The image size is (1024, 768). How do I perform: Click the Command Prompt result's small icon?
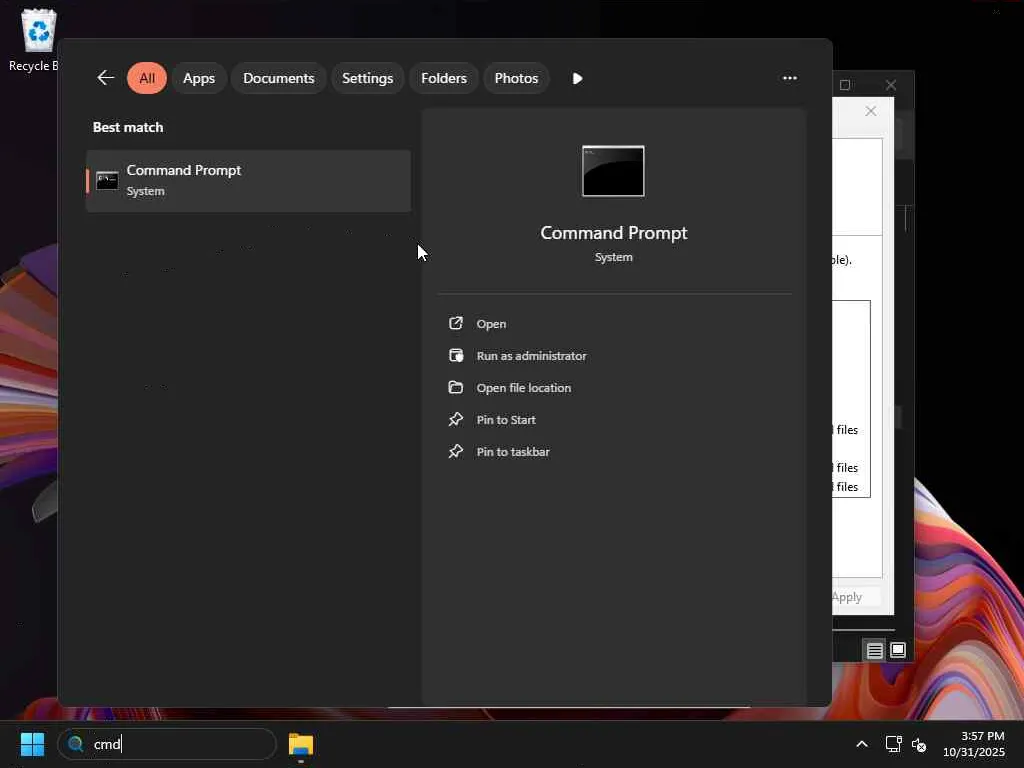point(107,181)
